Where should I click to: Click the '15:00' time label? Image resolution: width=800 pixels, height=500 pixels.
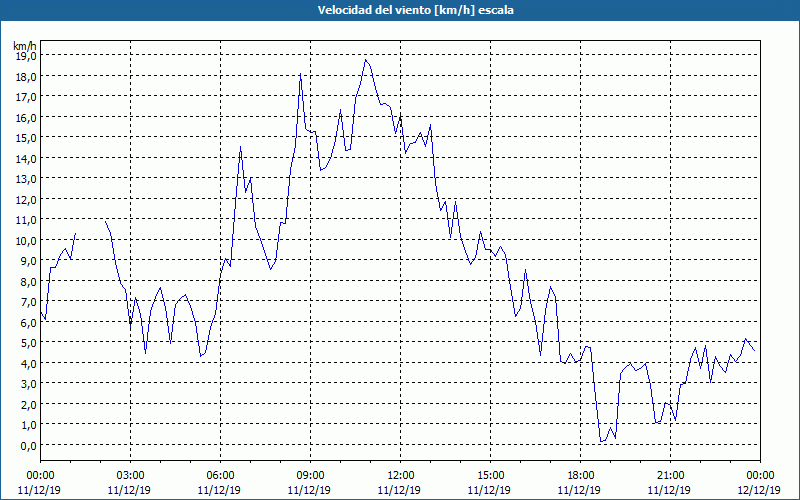(x=490, y=476)
